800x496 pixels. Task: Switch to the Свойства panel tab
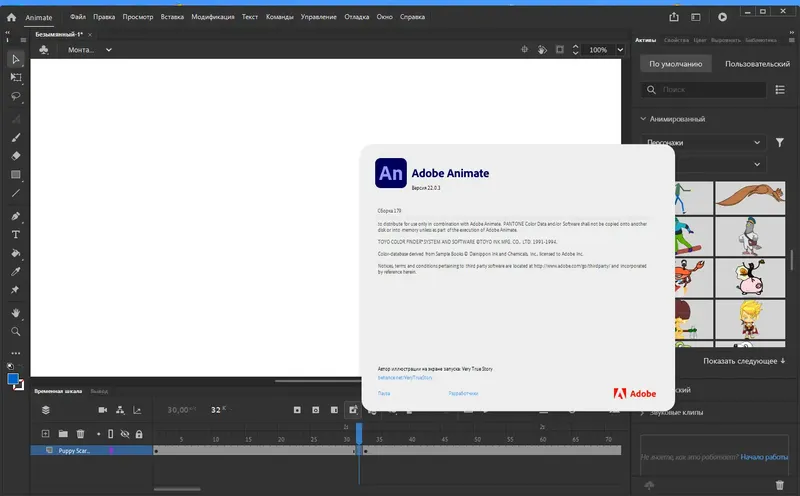(677, 40)
